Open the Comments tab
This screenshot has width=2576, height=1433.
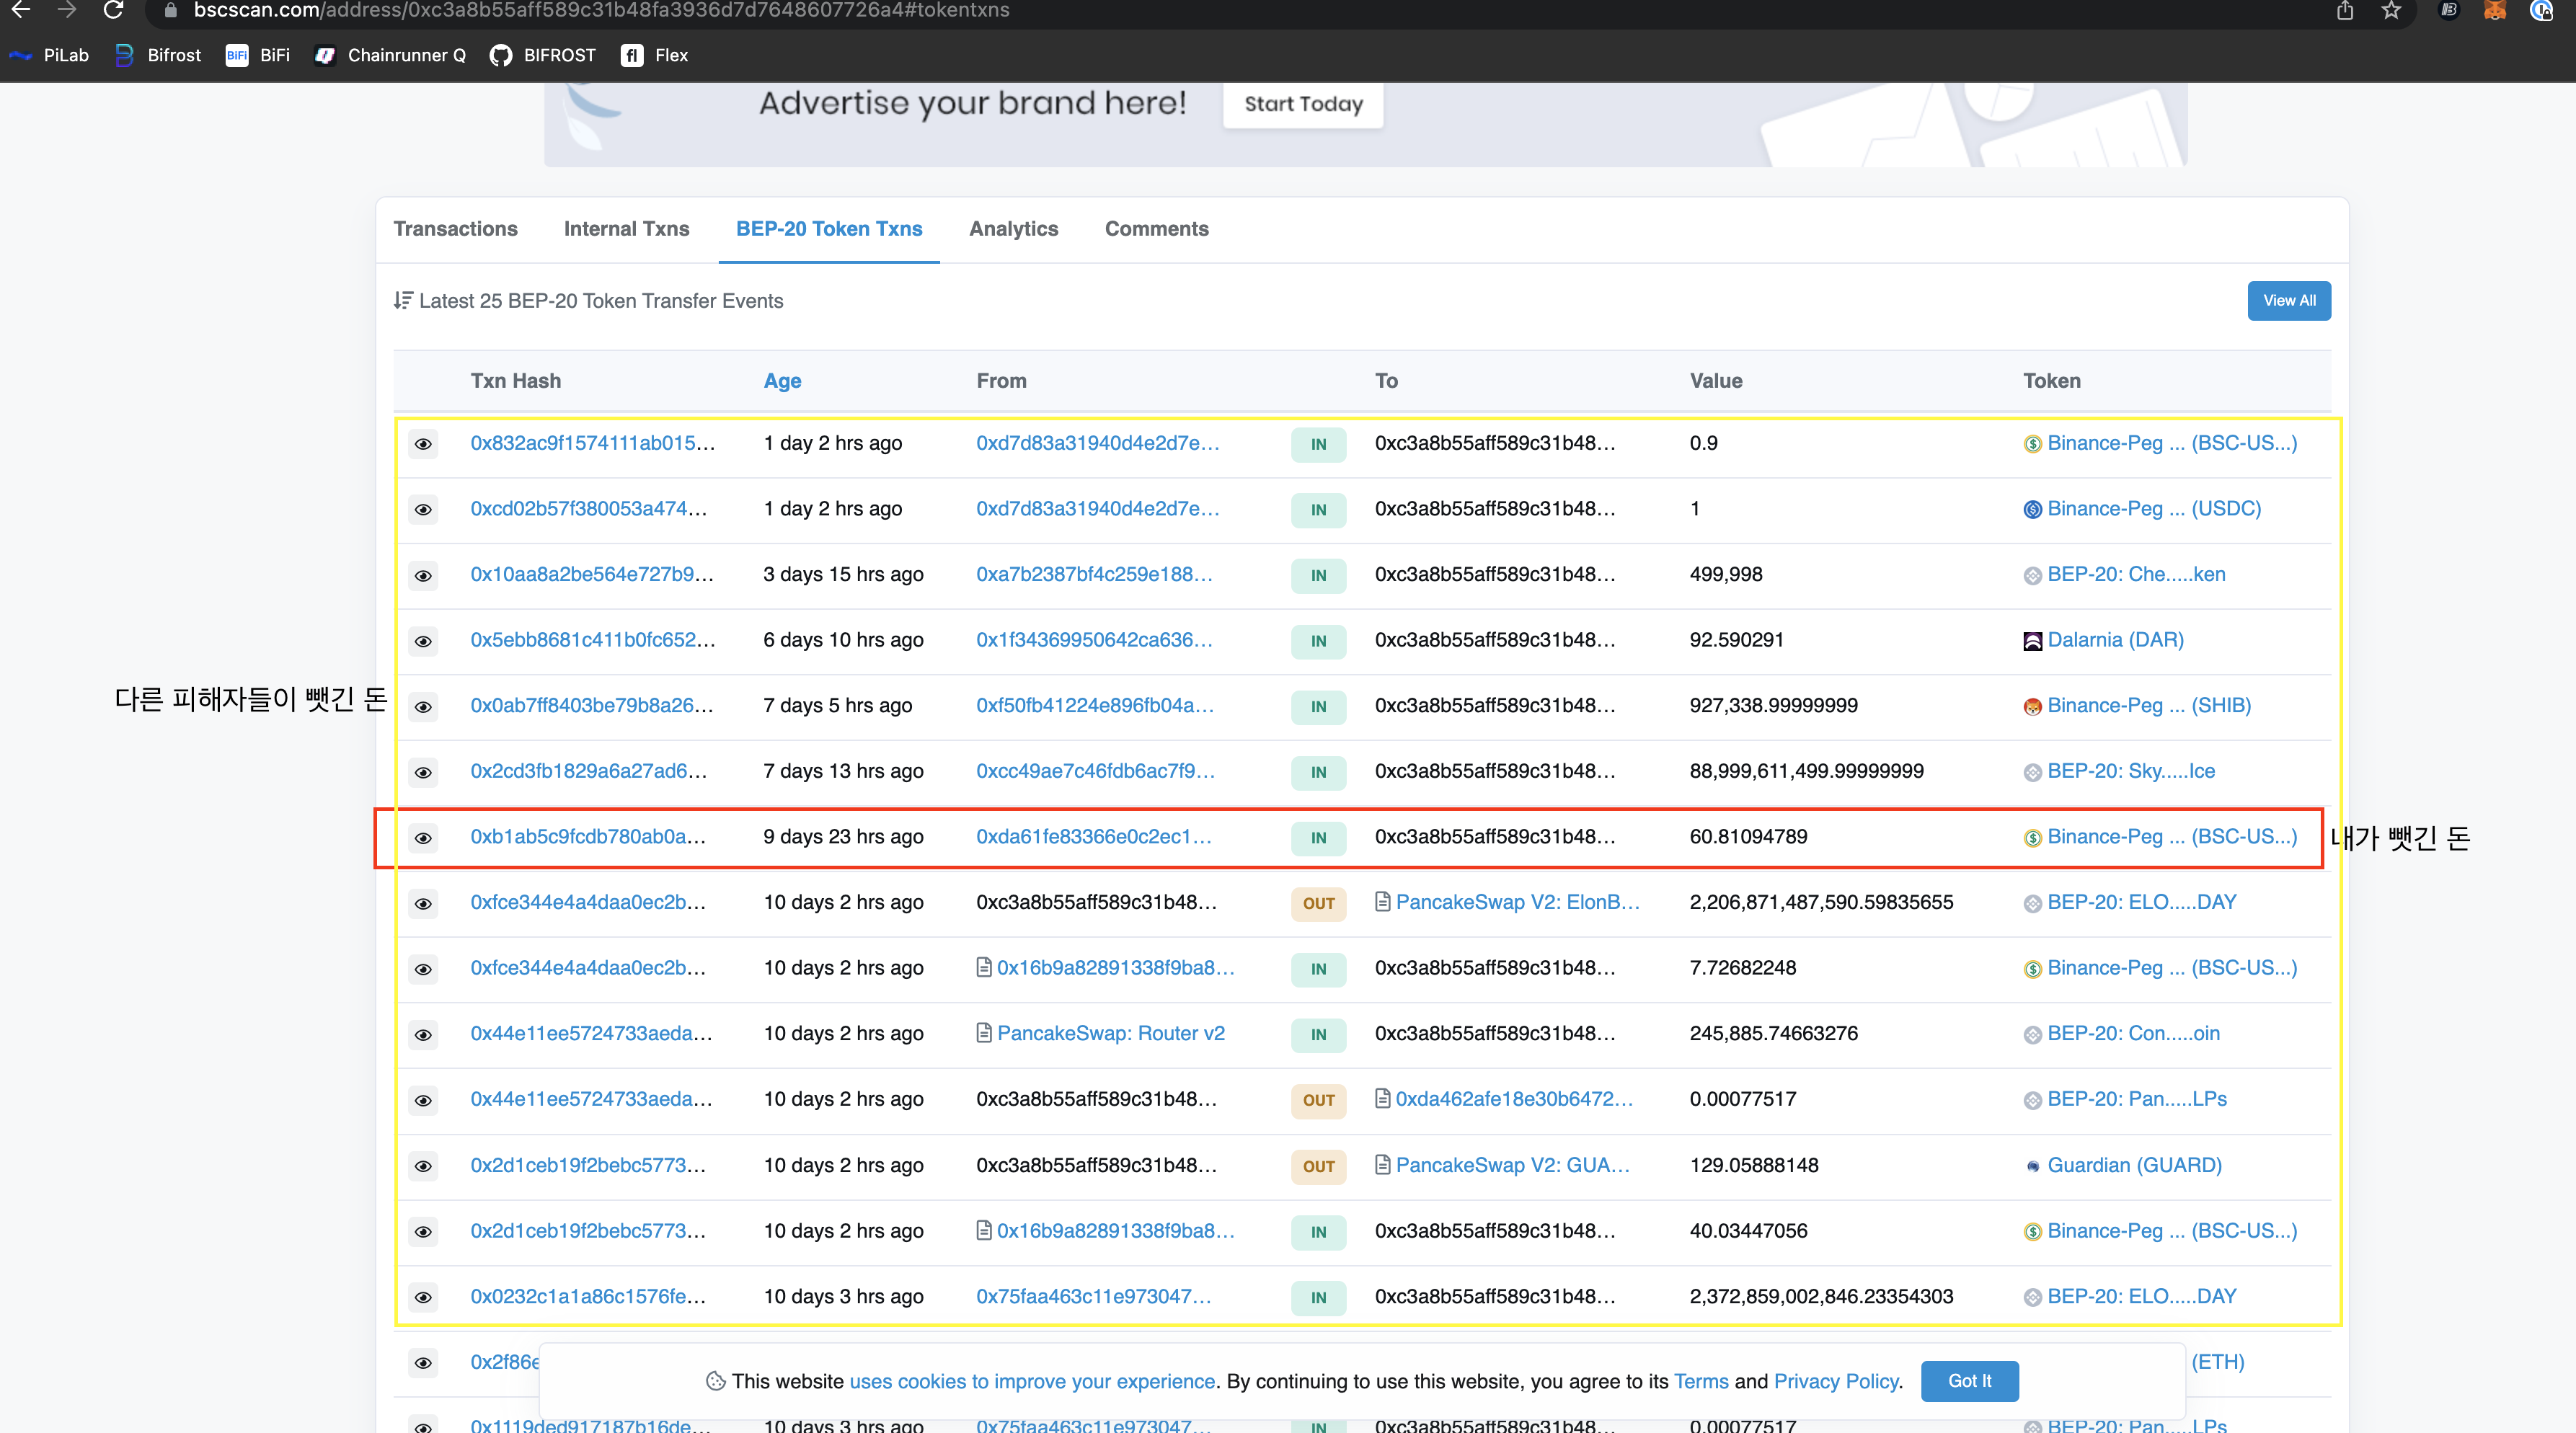[x=1156, y=229]
